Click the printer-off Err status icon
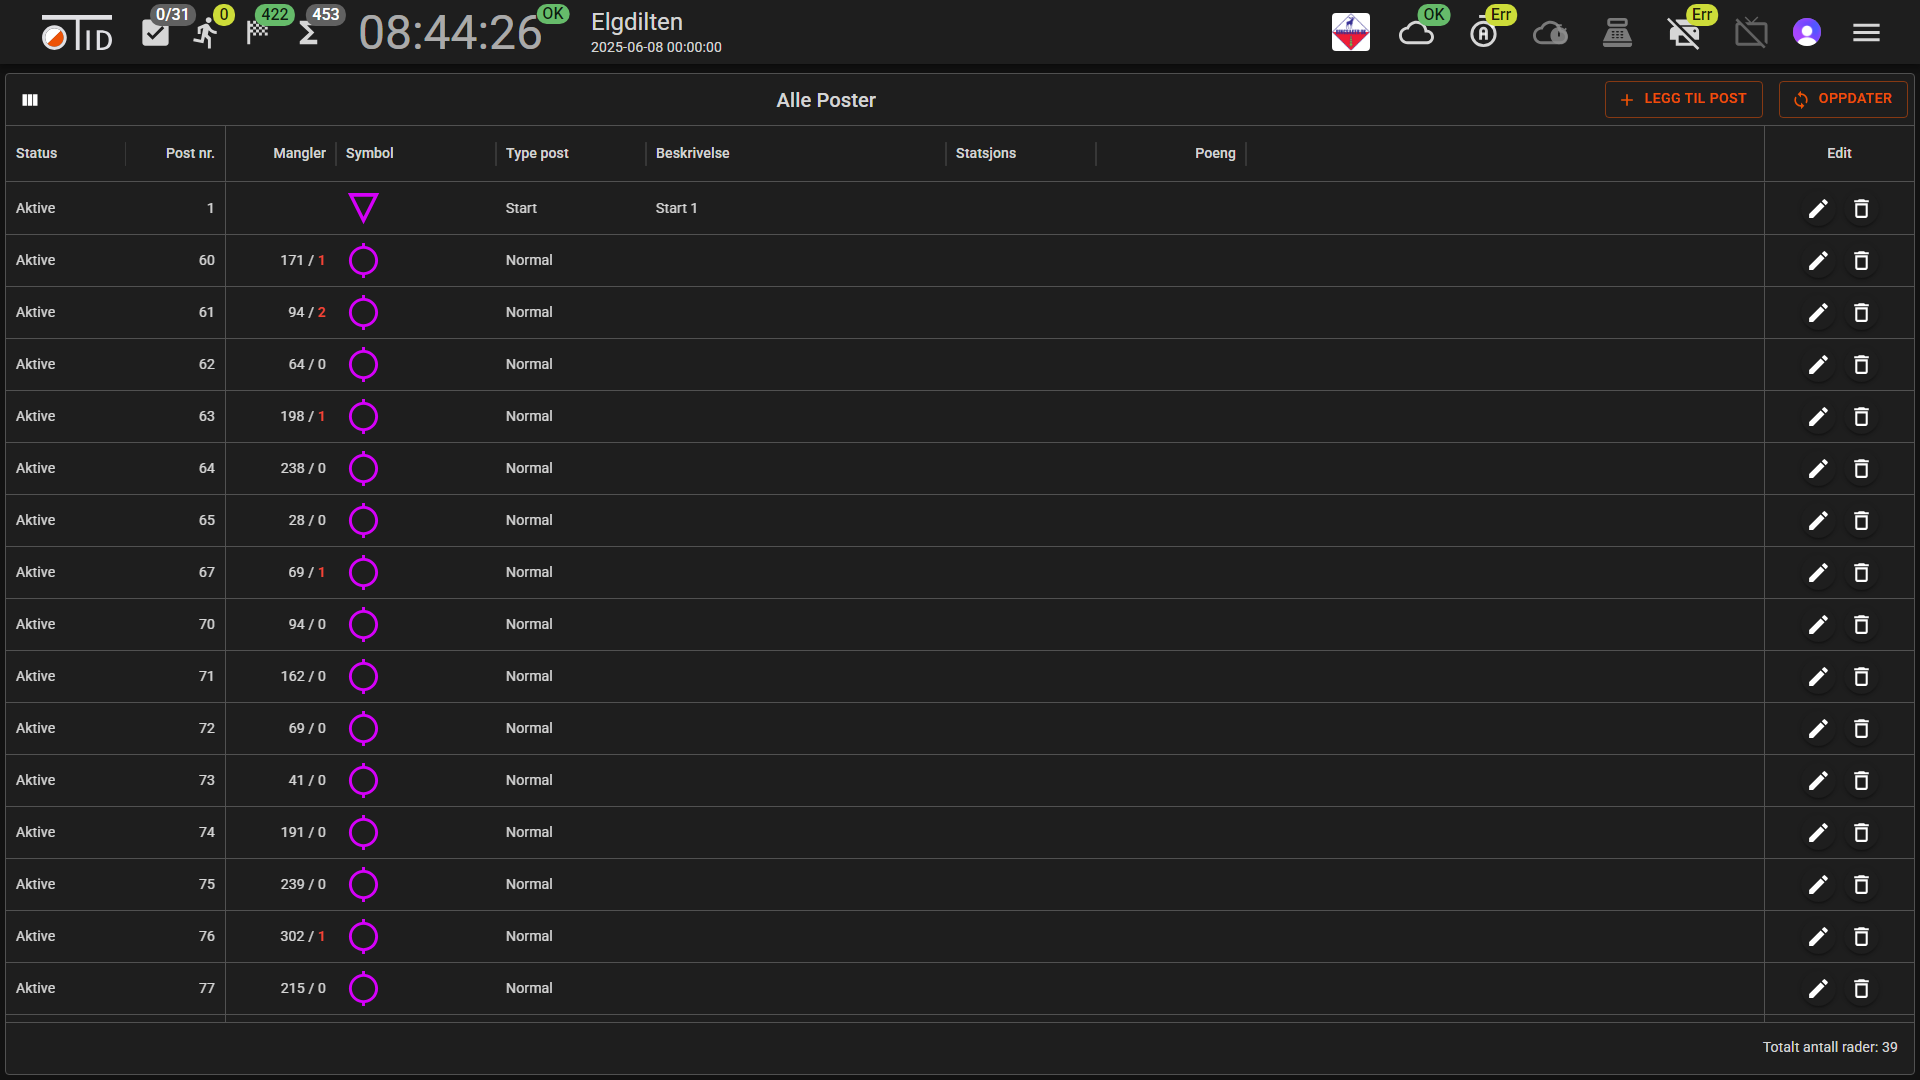This screenshot has height=1080, width=1920. click(x=1684, y=33)
